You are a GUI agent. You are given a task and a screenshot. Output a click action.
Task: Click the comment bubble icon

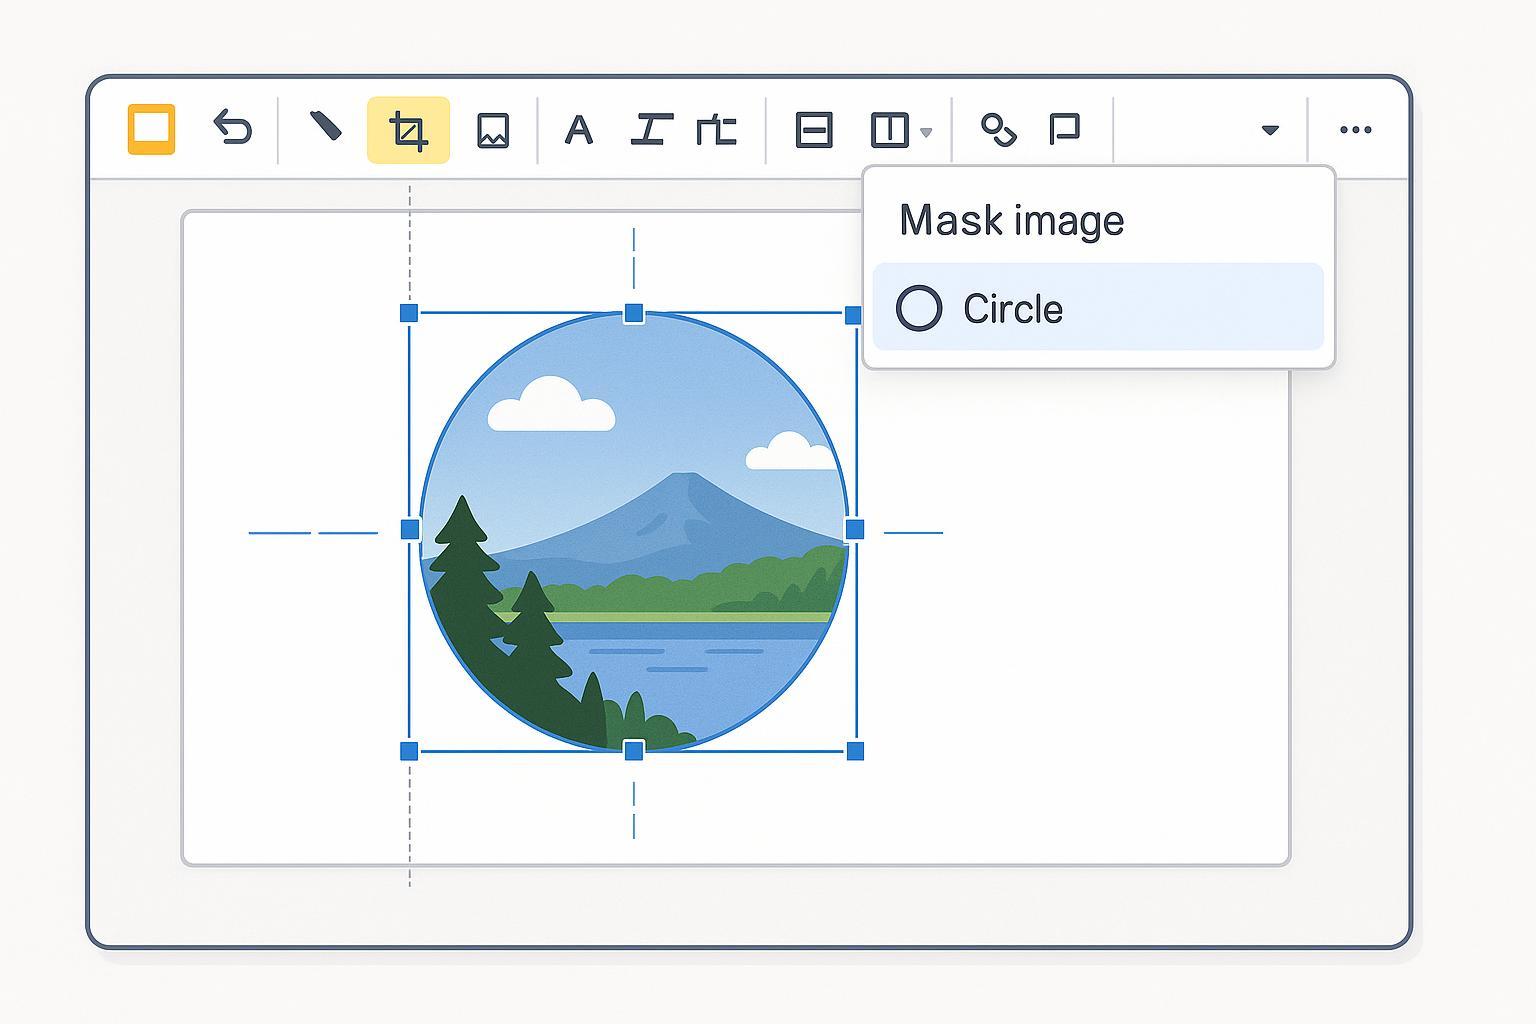click(1064, 129)
